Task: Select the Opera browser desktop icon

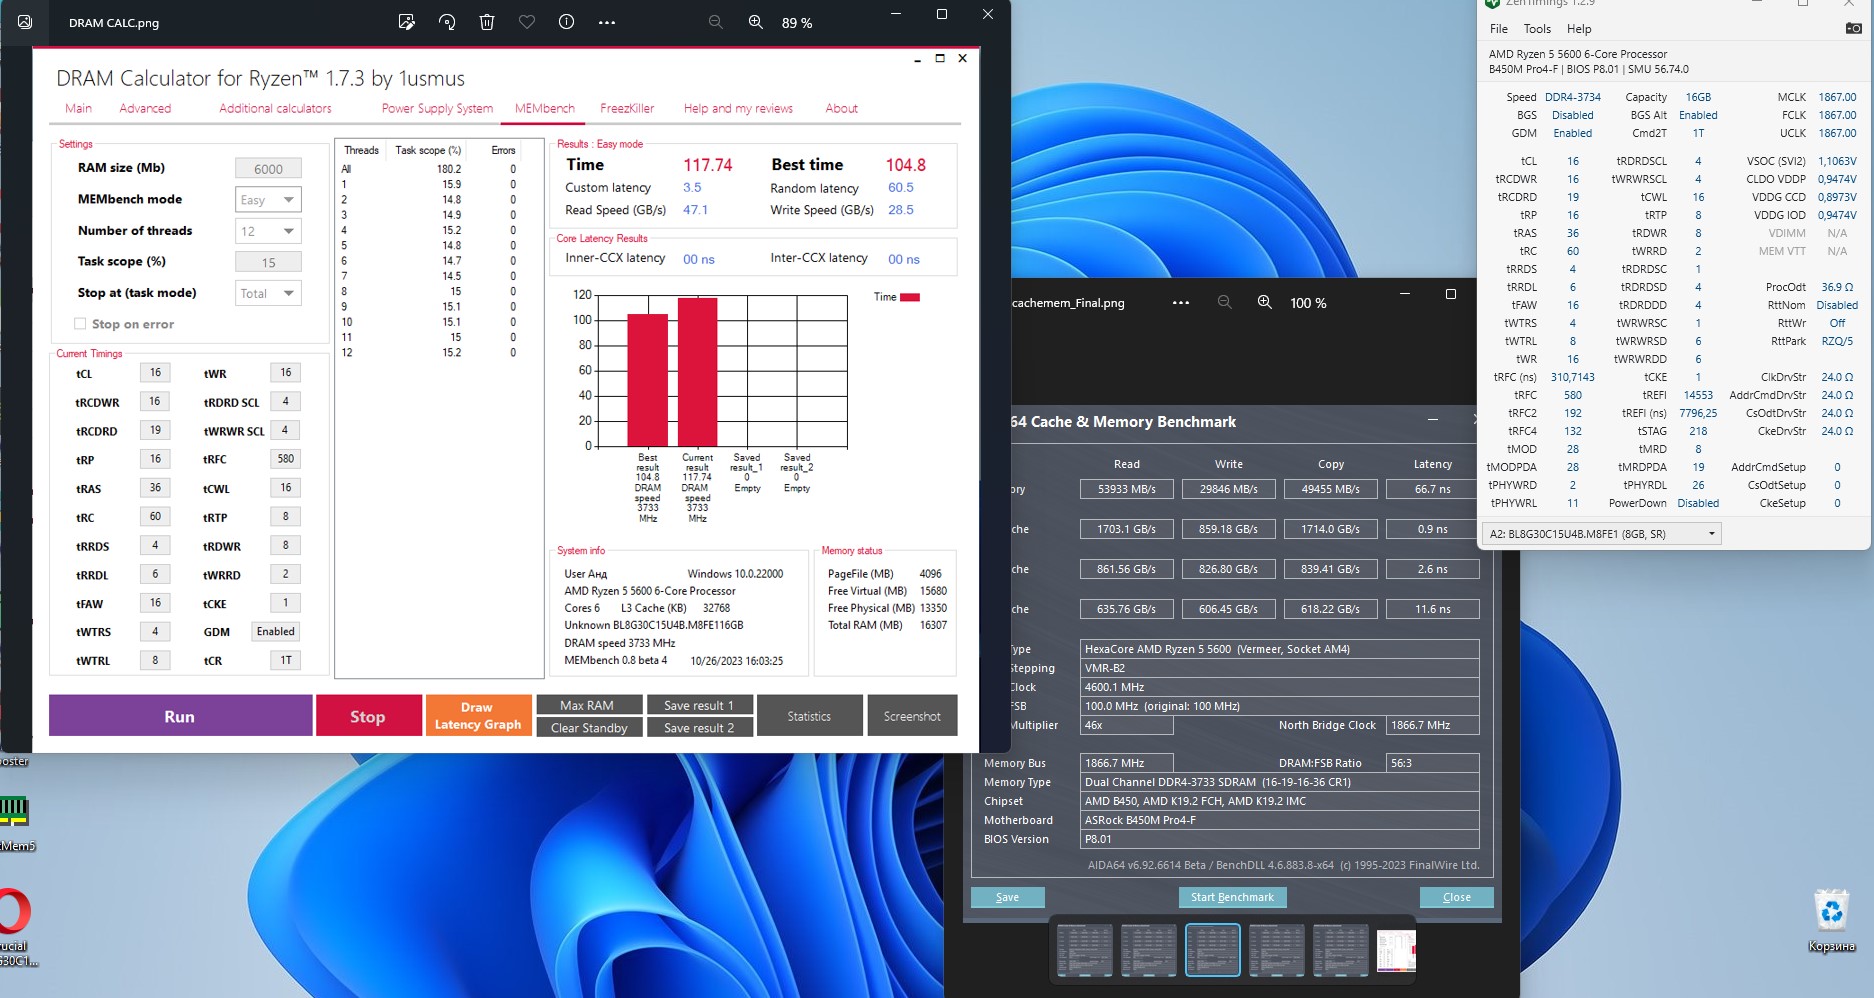Action: click(14, 925)
